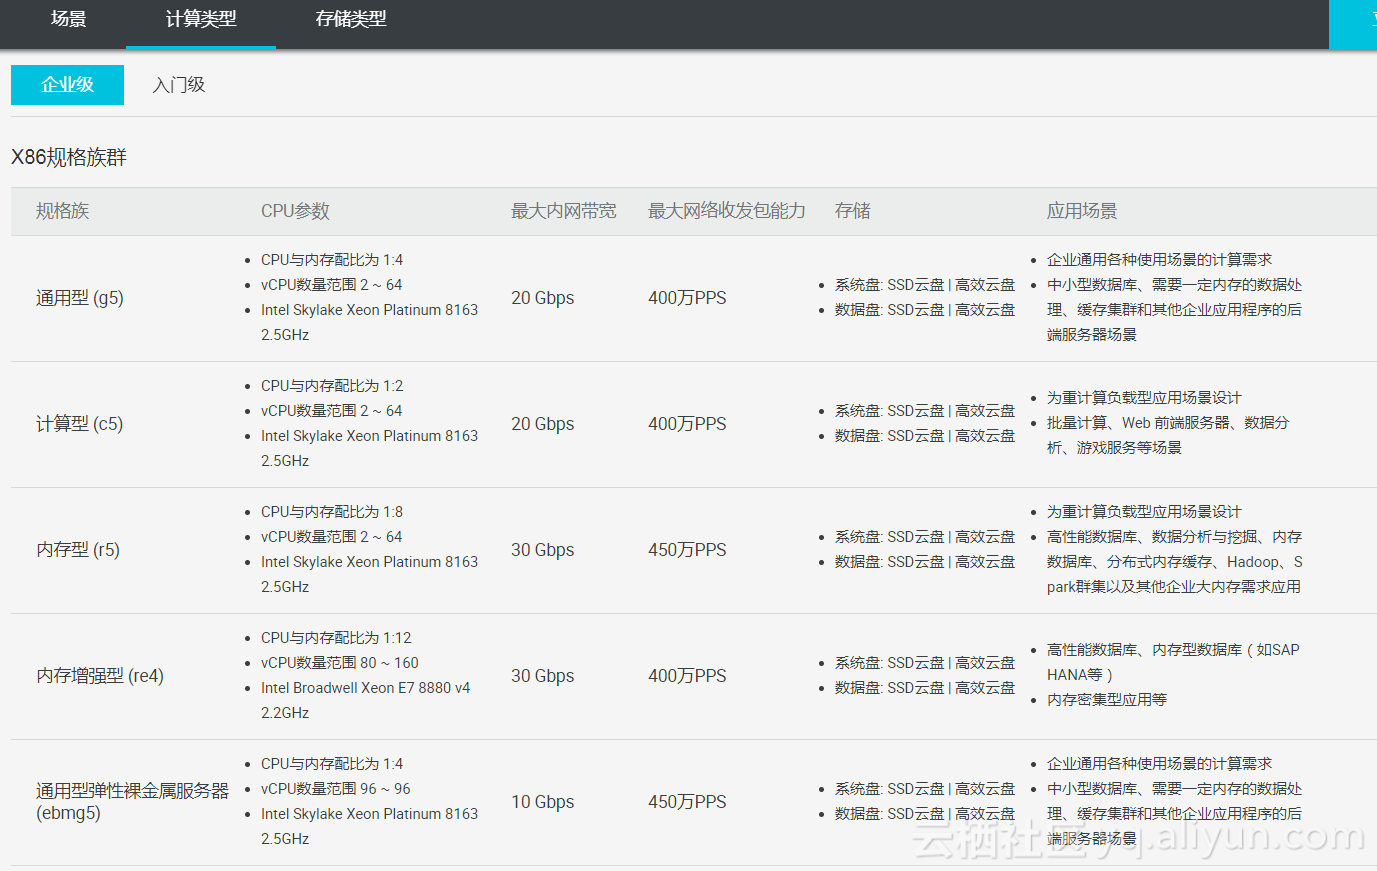Select 通用型弹性裸金属服务器 (ebmg5) row name
1377x871 pixels.
click(x=133, y=802)
